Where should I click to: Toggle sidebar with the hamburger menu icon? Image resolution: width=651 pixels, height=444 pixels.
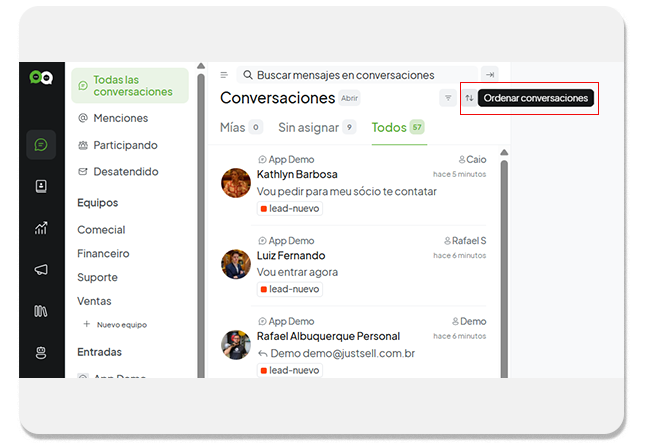(x=224, y=75)
